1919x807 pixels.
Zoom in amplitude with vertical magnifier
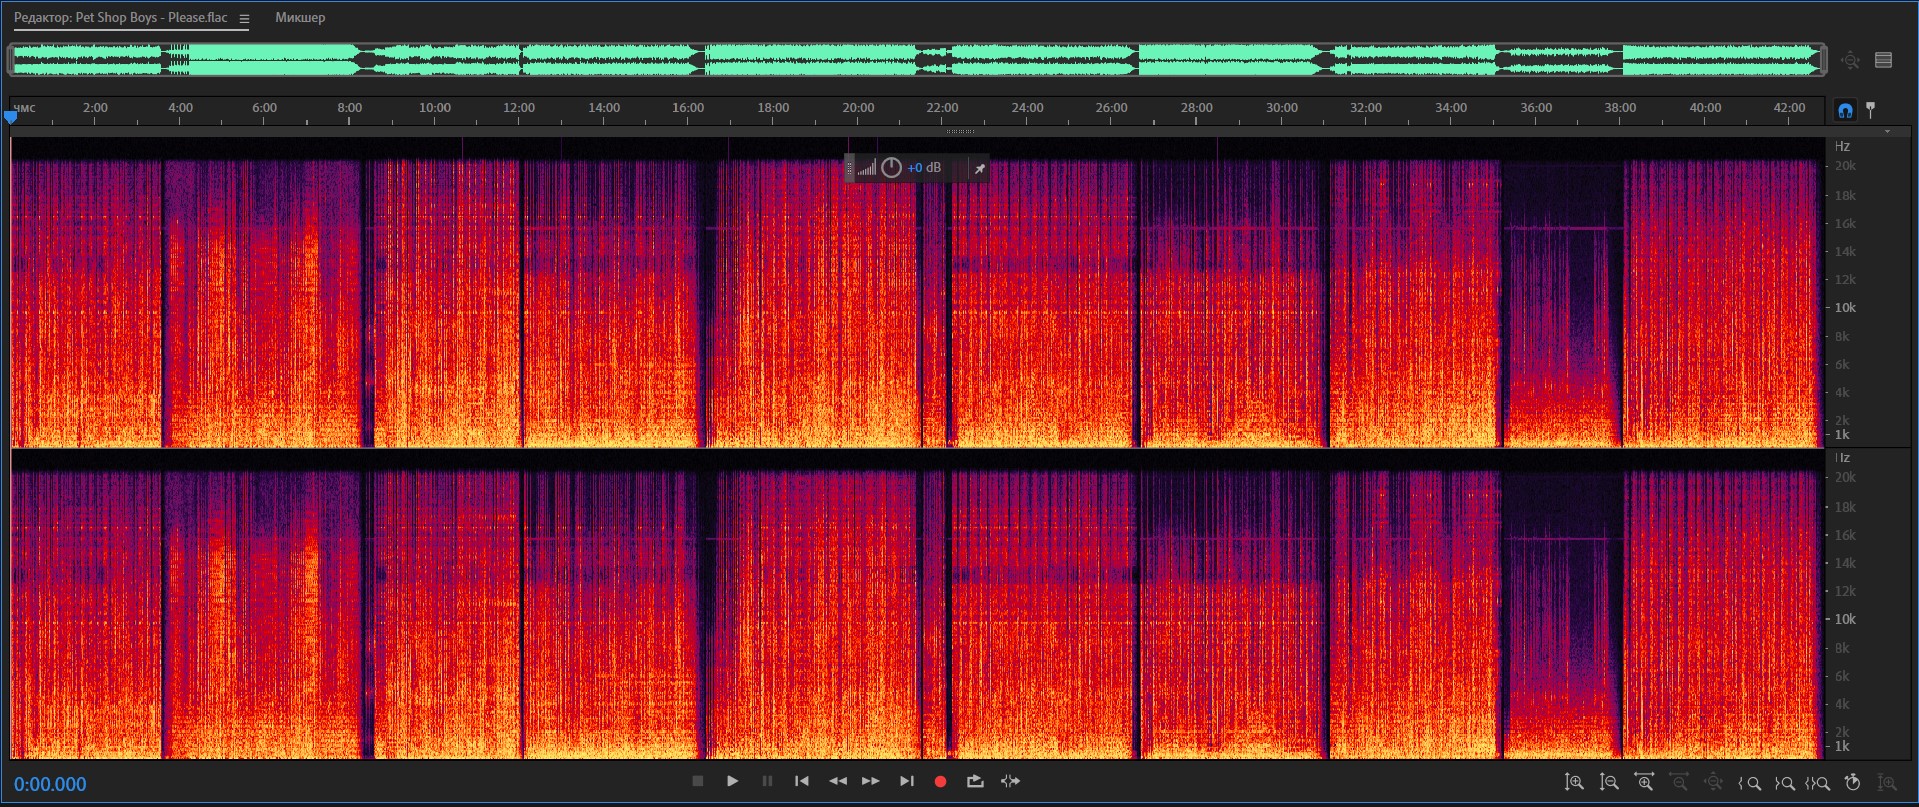point(1574,783)
